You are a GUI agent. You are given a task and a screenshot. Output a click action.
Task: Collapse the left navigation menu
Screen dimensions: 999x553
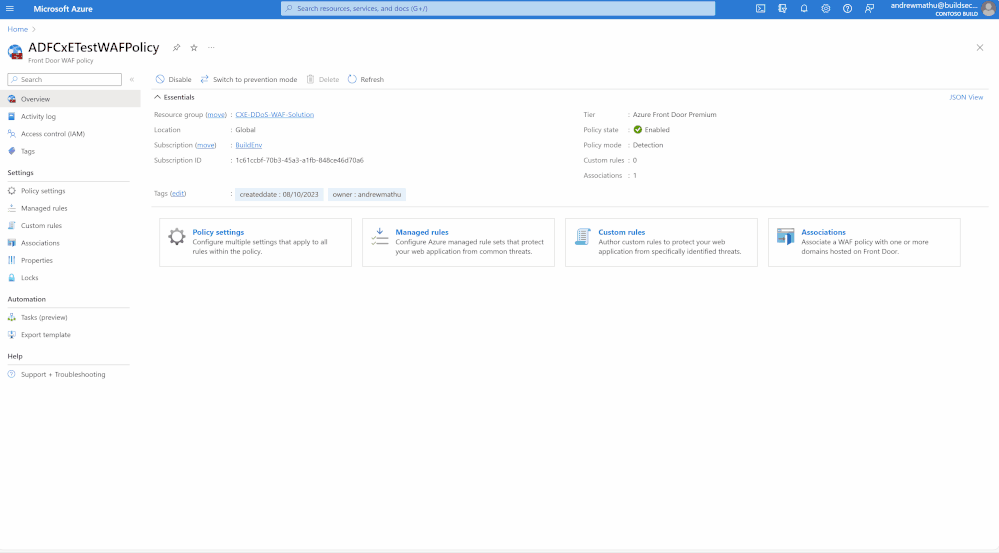click(132, 80)
